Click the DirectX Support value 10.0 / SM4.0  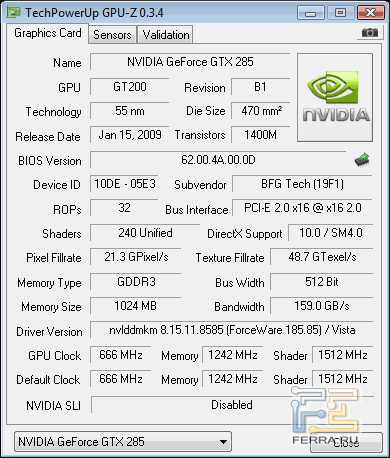coord(330,233)
